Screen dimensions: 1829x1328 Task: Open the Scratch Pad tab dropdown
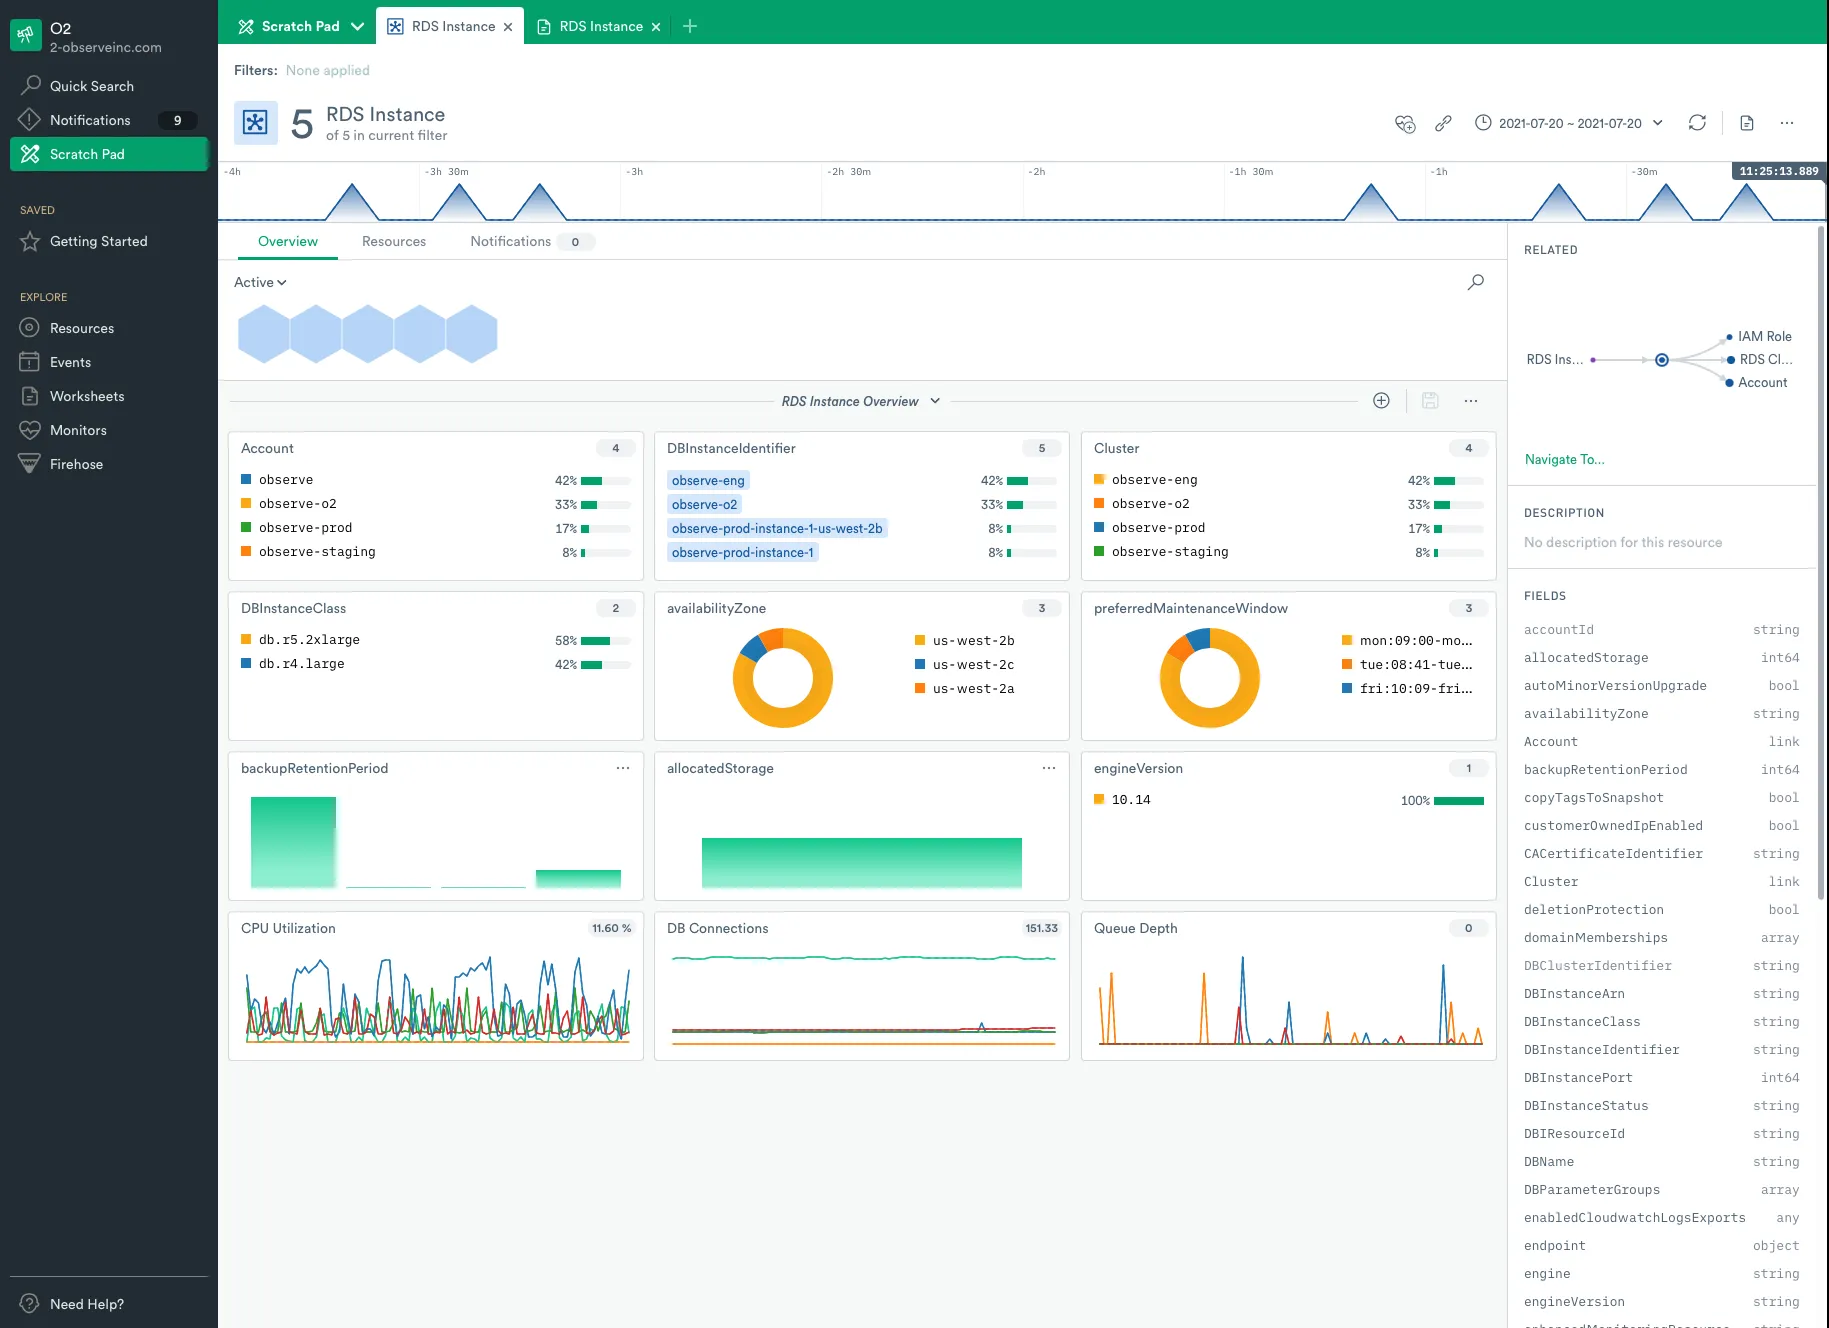click(357, 26)
